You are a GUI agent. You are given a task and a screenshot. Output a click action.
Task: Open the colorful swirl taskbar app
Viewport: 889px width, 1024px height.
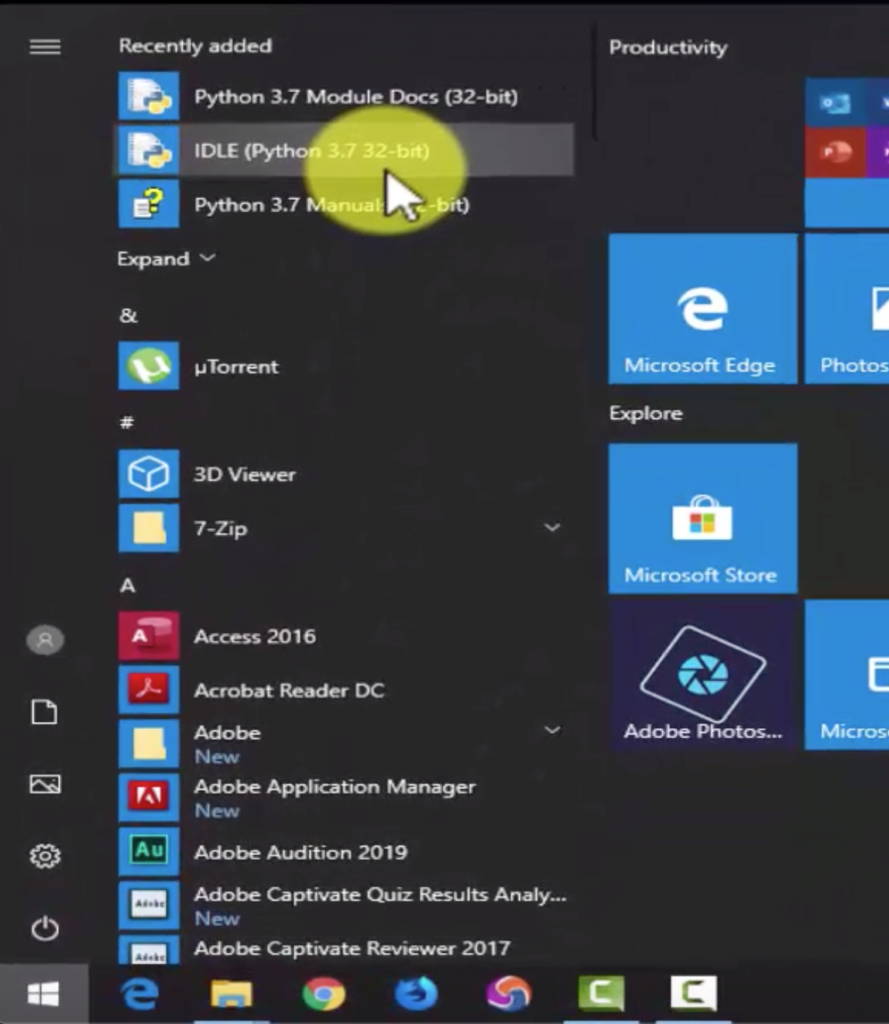pos(508,994)
